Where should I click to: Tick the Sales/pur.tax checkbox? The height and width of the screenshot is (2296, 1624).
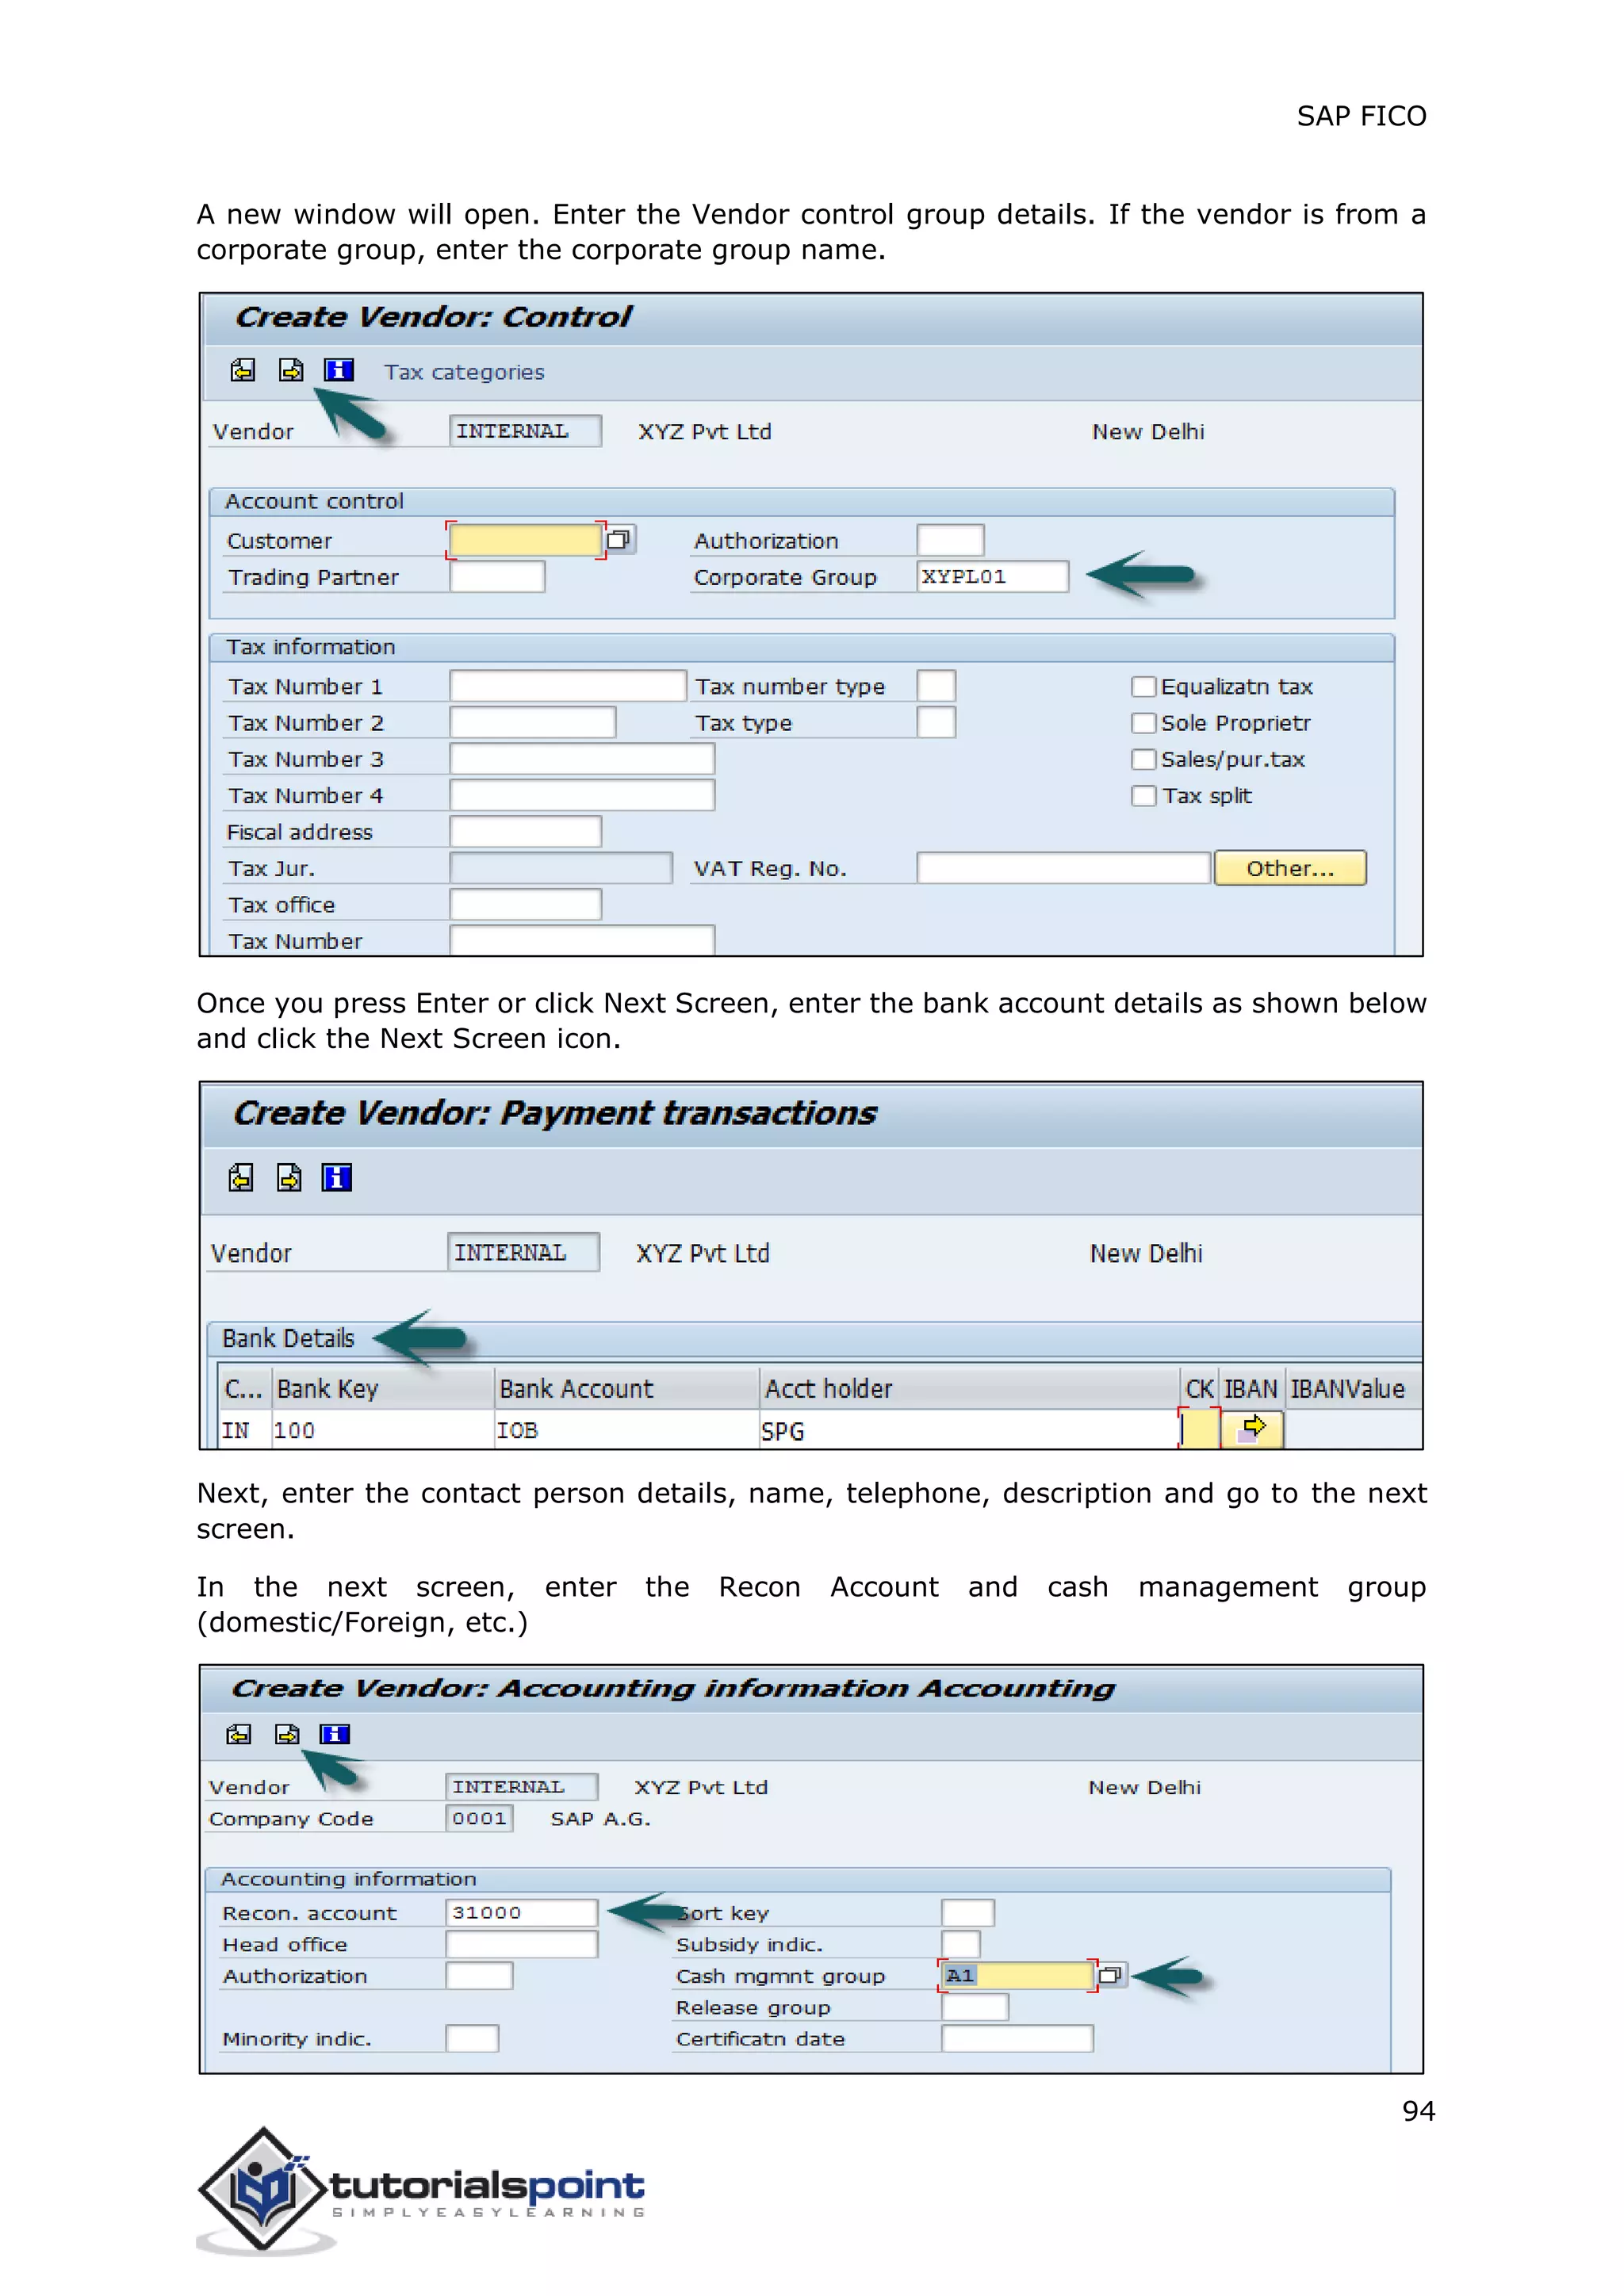[x=1143, y=759]
